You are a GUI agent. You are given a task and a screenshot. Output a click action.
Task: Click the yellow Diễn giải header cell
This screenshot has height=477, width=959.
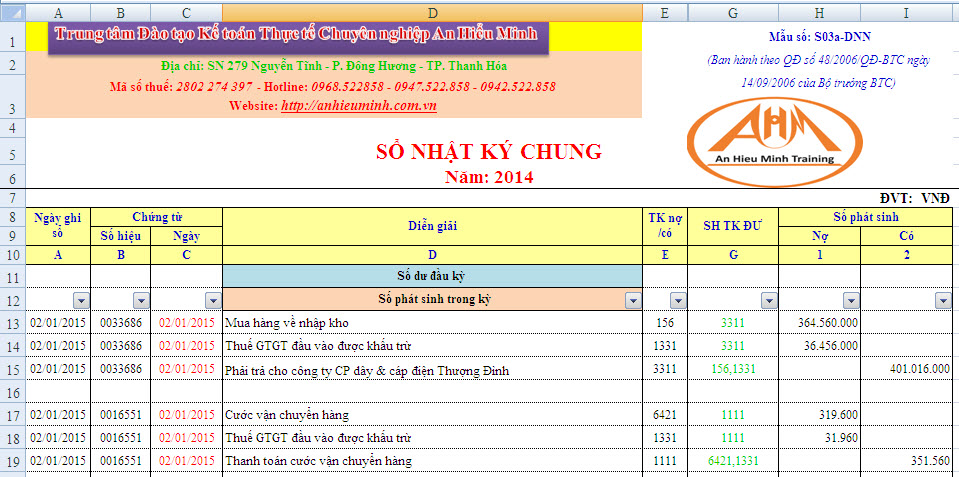pos(432,225)
